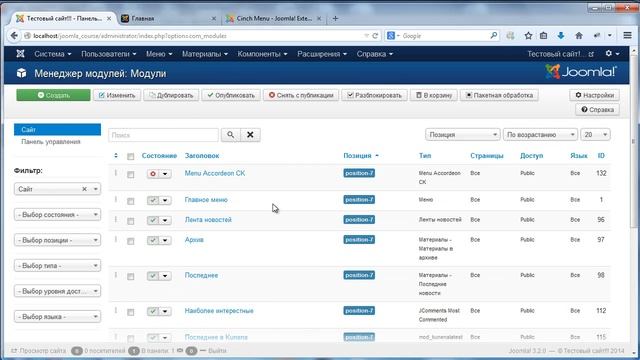This screenshot has height=360, width=640.
Task: Expand status dropdown arrow for Menu Accordeon CK
Action: point(165,174)
